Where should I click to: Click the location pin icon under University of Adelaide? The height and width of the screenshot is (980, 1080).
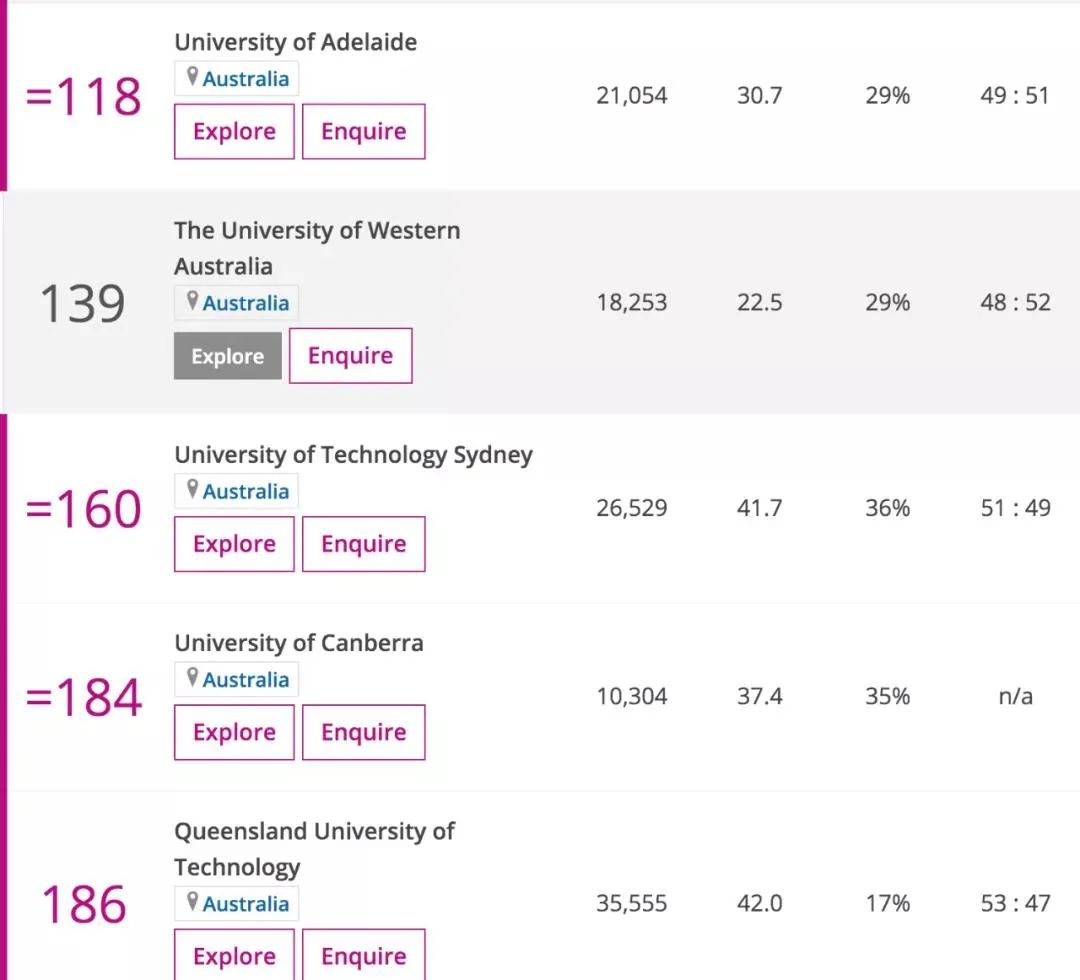(x=192, y=76)
